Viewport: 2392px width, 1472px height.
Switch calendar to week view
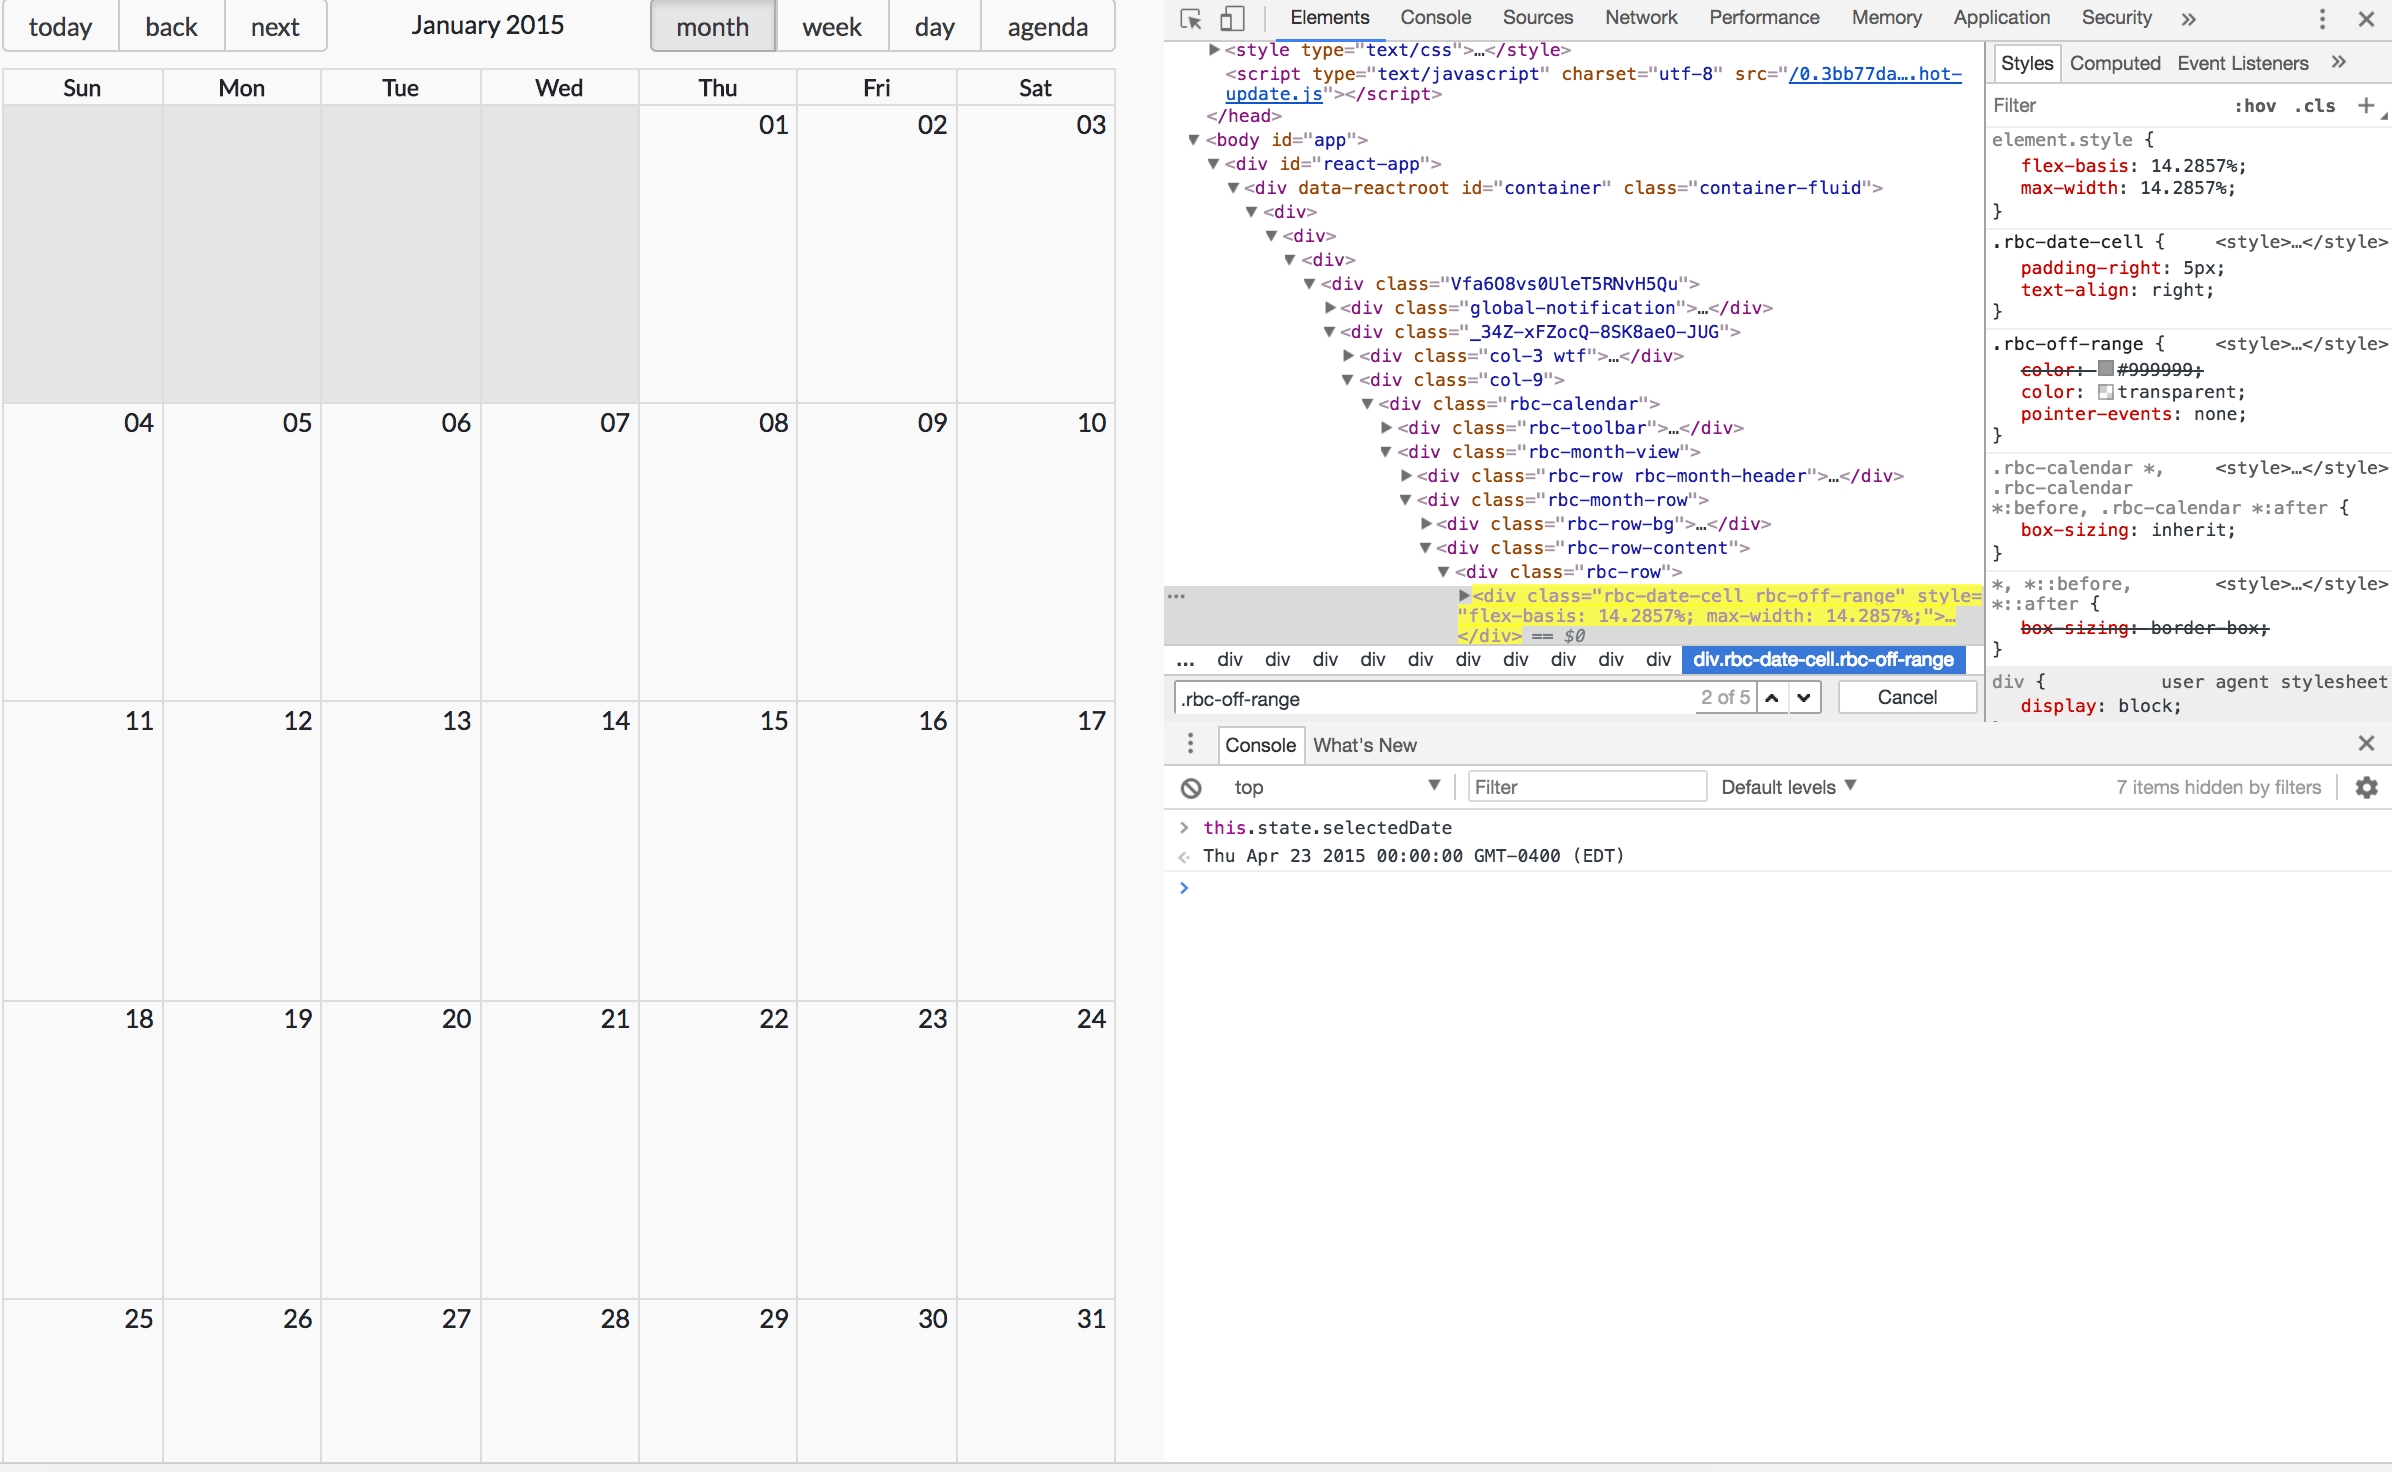(831, 27)
